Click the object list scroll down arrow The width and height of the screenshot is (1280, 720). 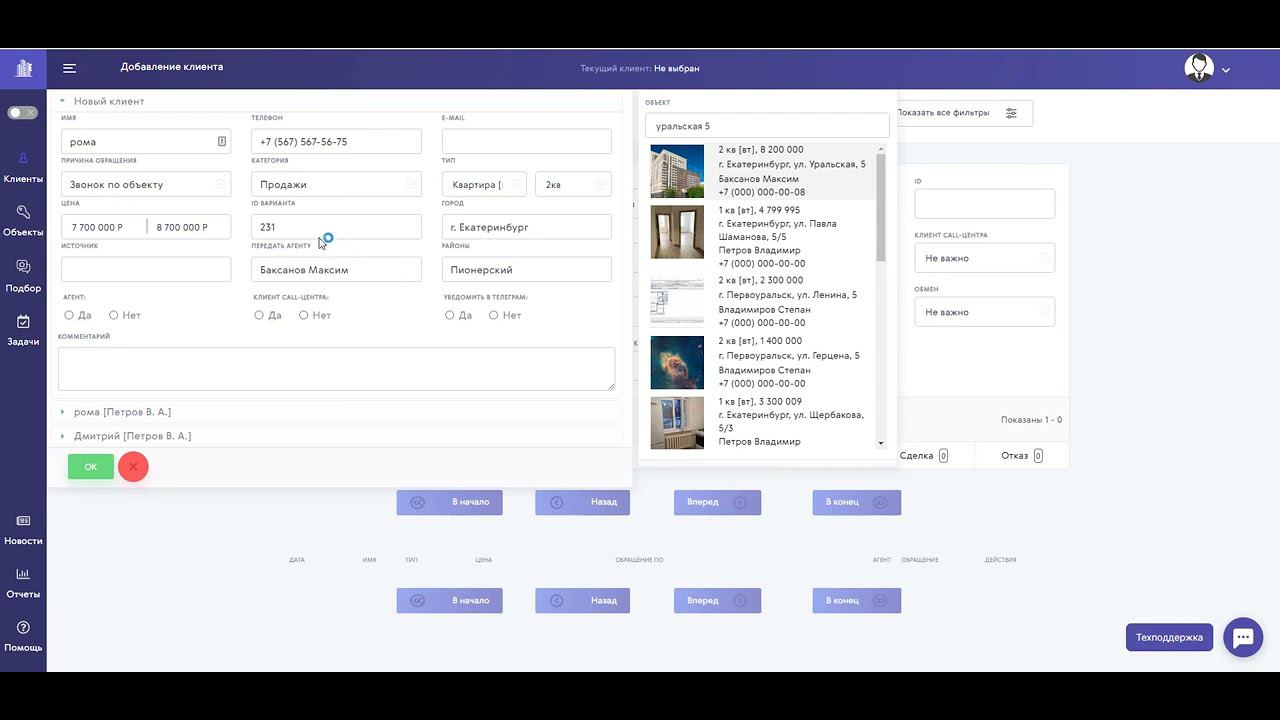(x=881, y=443)
